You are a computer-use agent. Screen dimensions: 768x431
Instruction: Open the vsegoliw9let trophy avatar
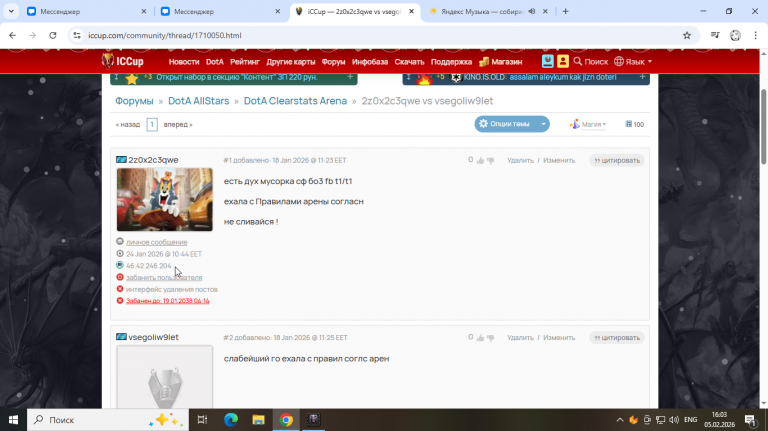pos(165,377)
